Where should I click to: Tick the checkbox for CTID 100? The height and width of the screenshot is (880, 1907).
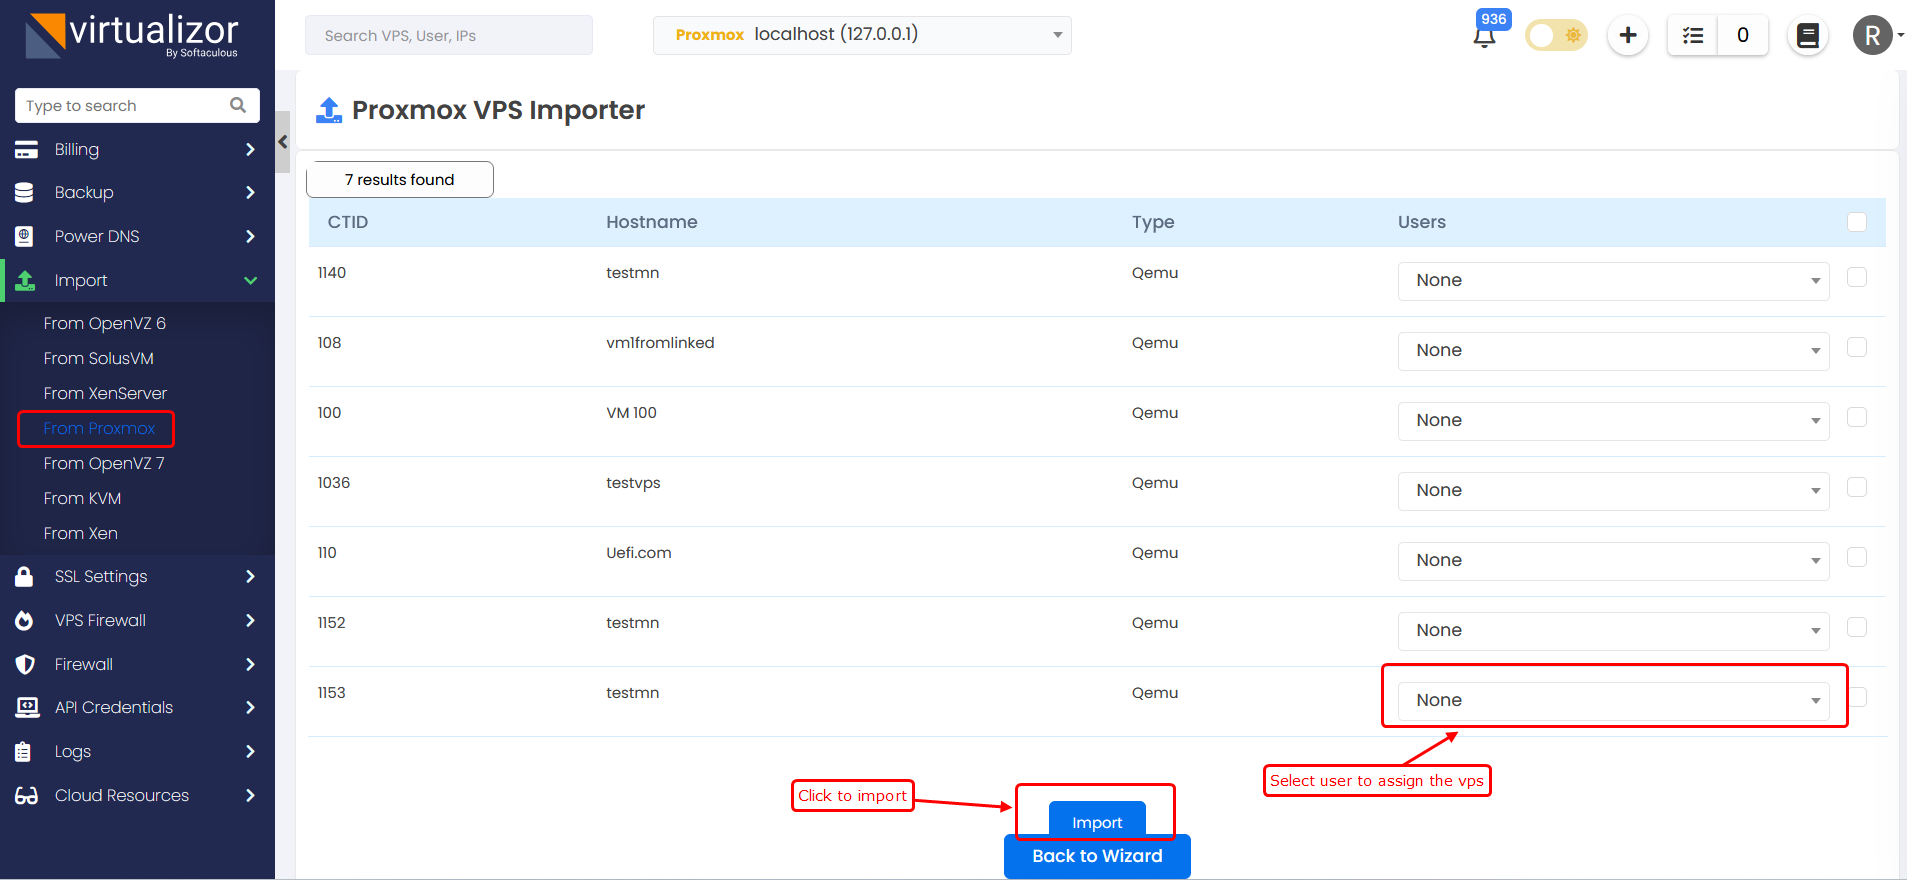pyautogui.click(x=1857, y=417)
